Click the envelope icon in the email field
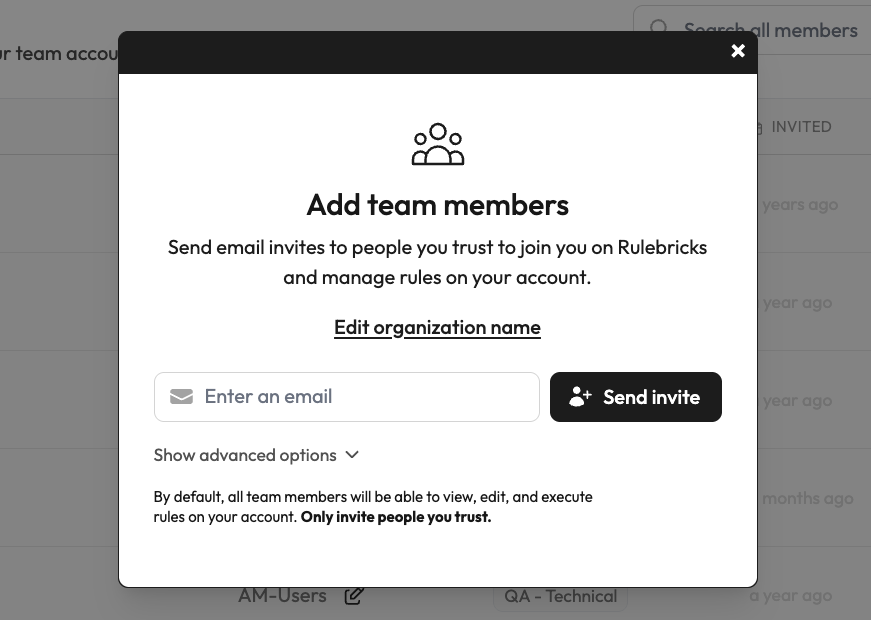This screenshot has width=871, height=620. tap(181, 396)
